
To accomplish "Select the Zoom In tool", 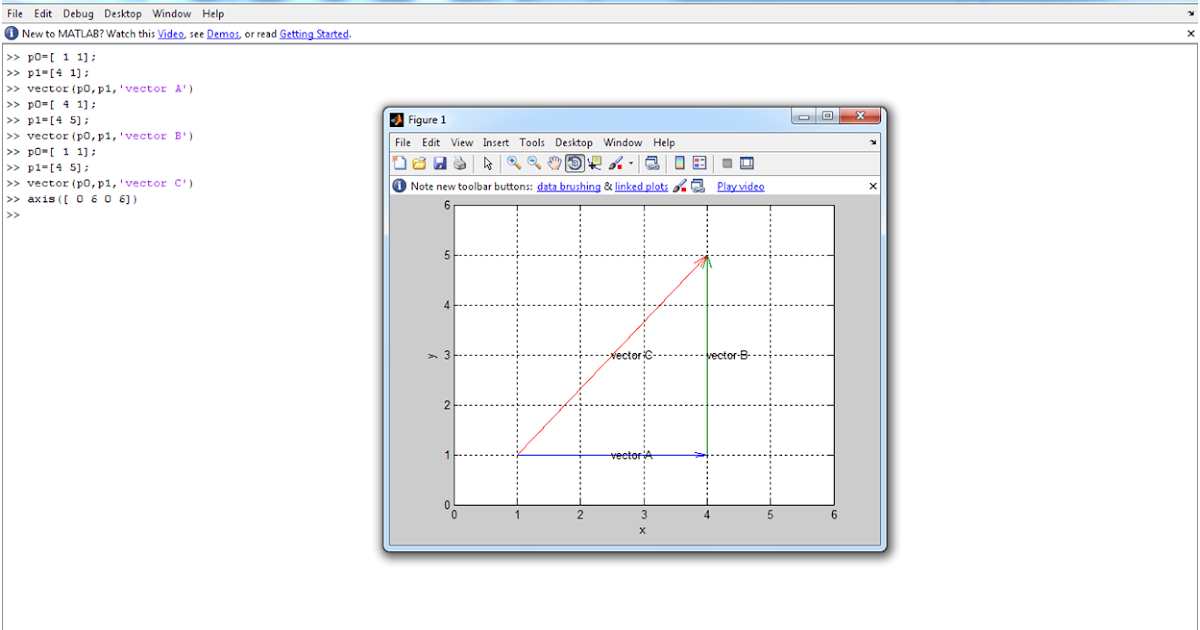I will pos(512,163).
